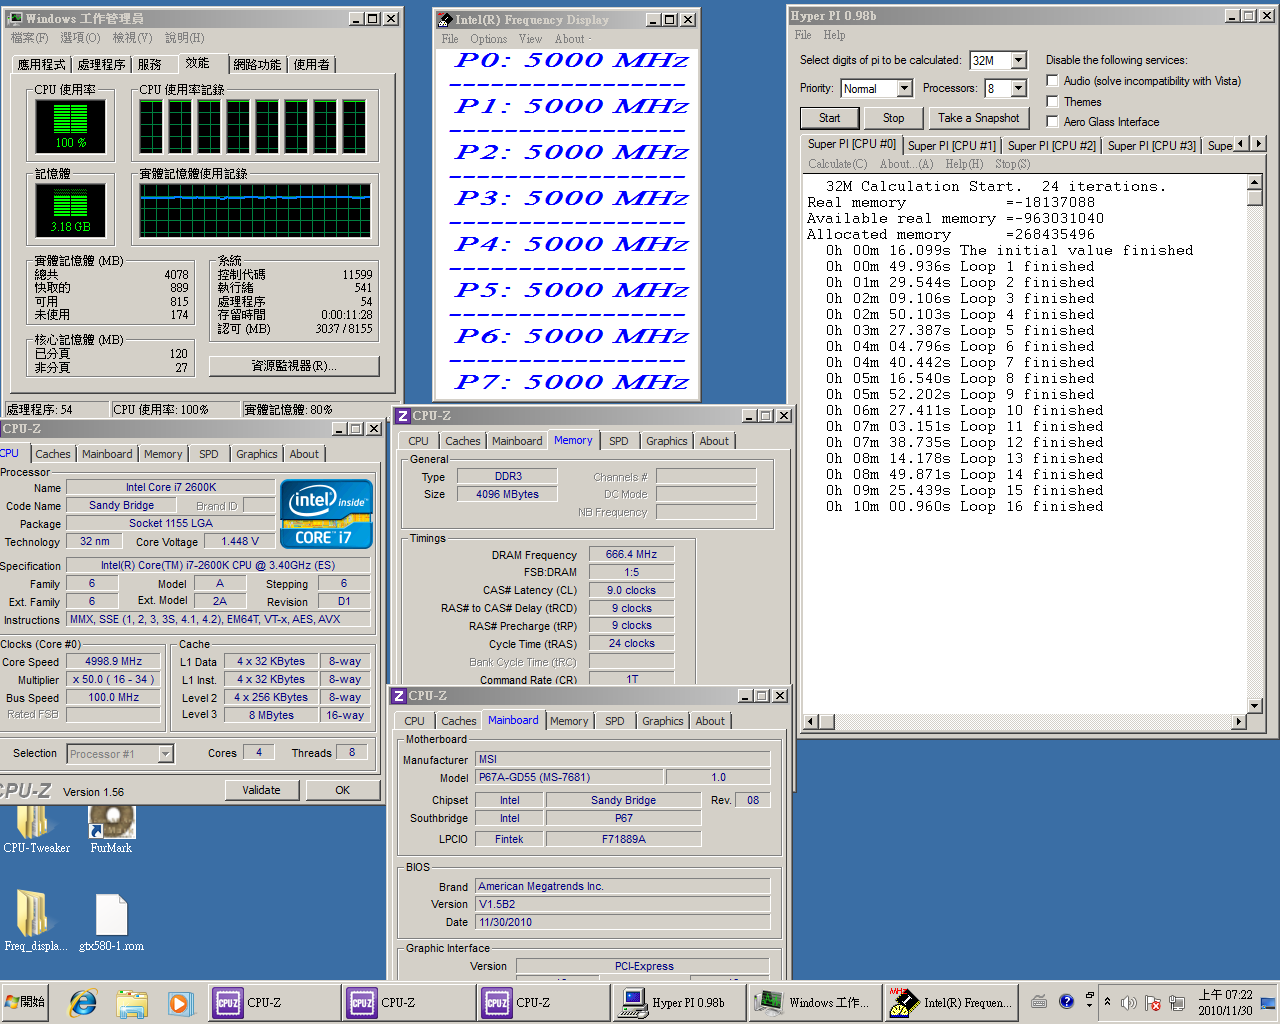
Task: Switch to 網路功能 tab in Task Manager
Action: coord(257,64)
